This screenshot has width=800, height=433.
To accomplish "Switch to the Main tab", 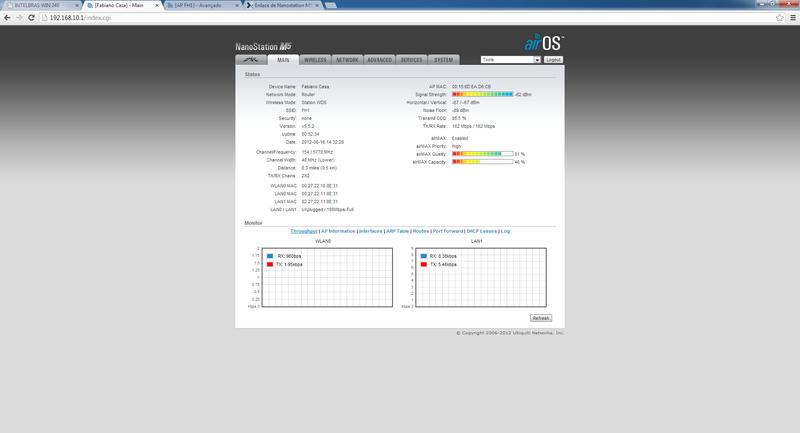I will [283, 60].
